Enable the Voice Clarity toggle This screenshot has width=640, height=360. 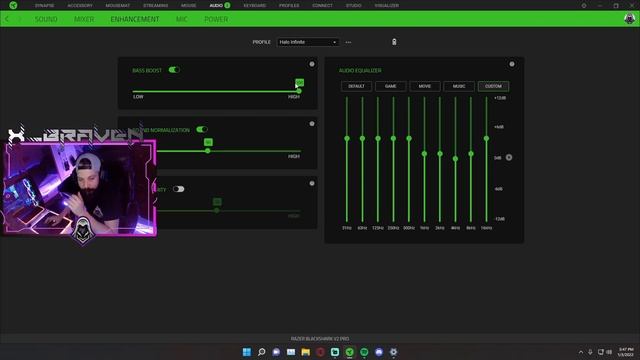[x=178, y=189]
